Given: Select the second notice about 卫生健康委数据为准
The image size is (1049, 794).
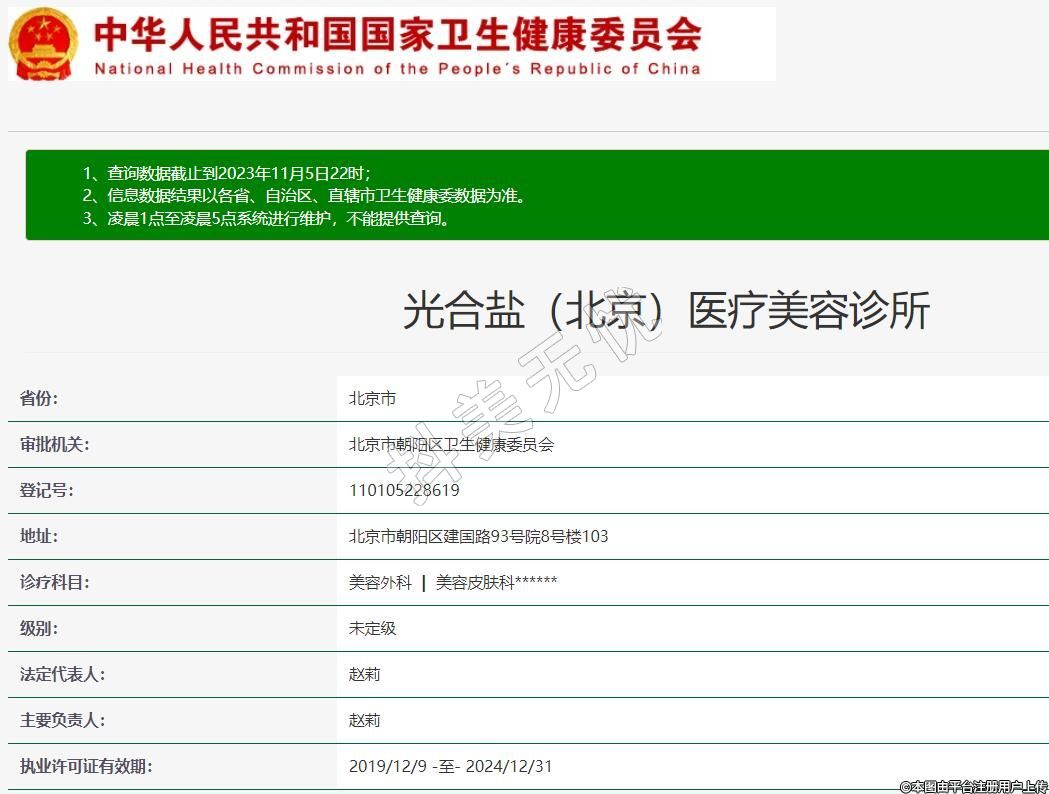Looking at the screenshot, I should point(304,195).
